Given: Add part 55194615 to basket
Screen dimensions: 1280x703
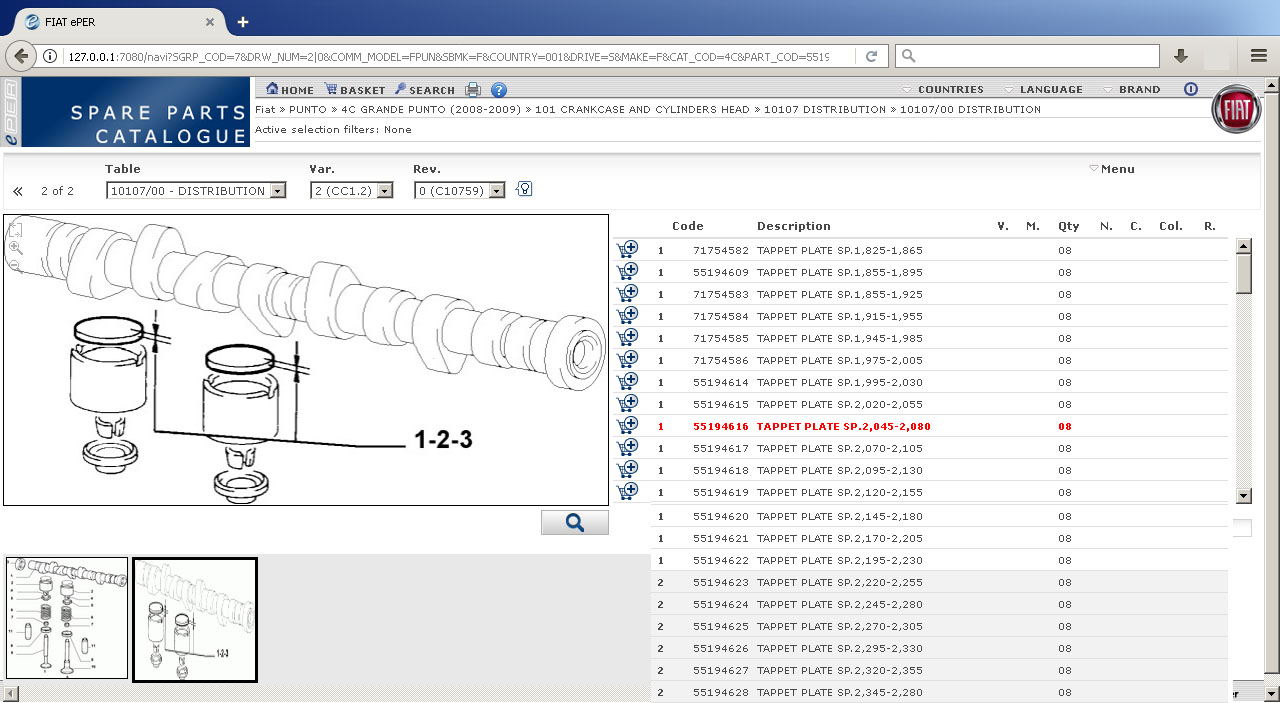Looking at the screenshot, I should tap(627, 404).
